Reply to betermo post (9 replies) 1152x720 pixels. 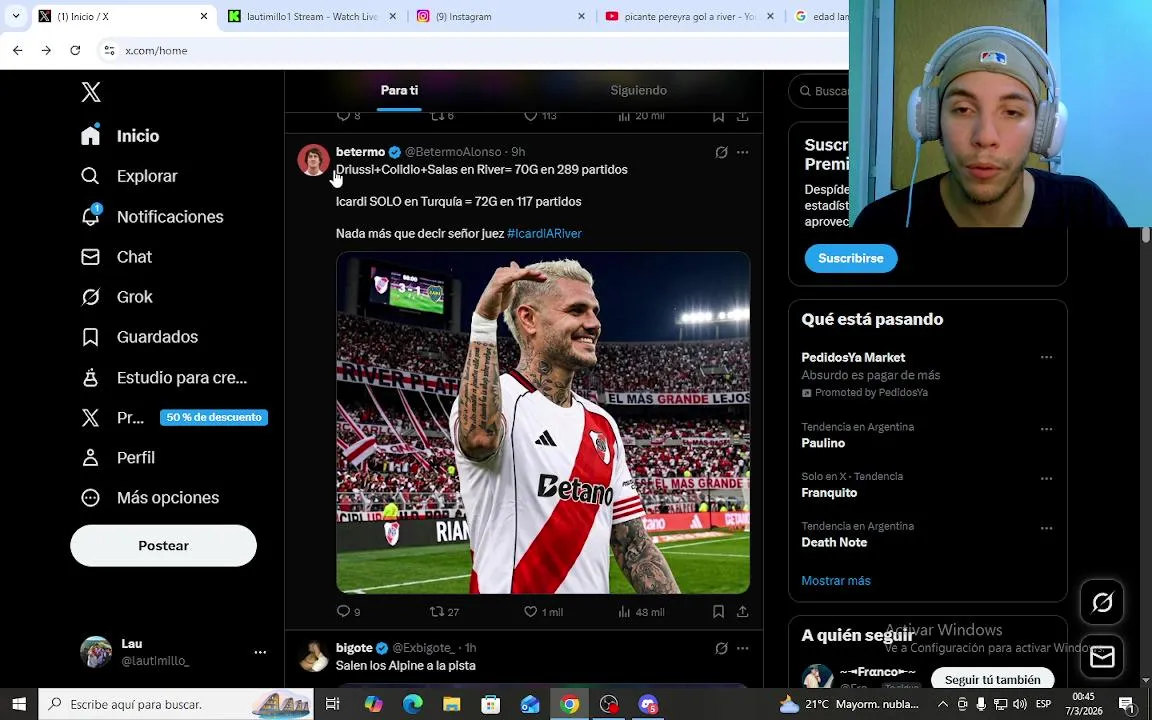[x=348, y=611]
